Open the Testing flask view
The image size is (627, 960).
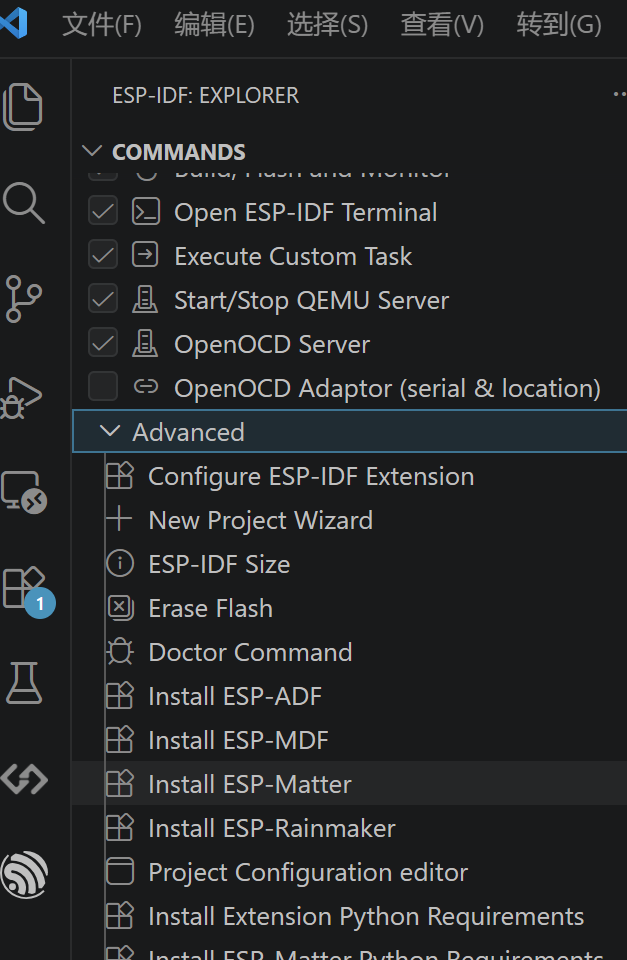click(24, 683)
